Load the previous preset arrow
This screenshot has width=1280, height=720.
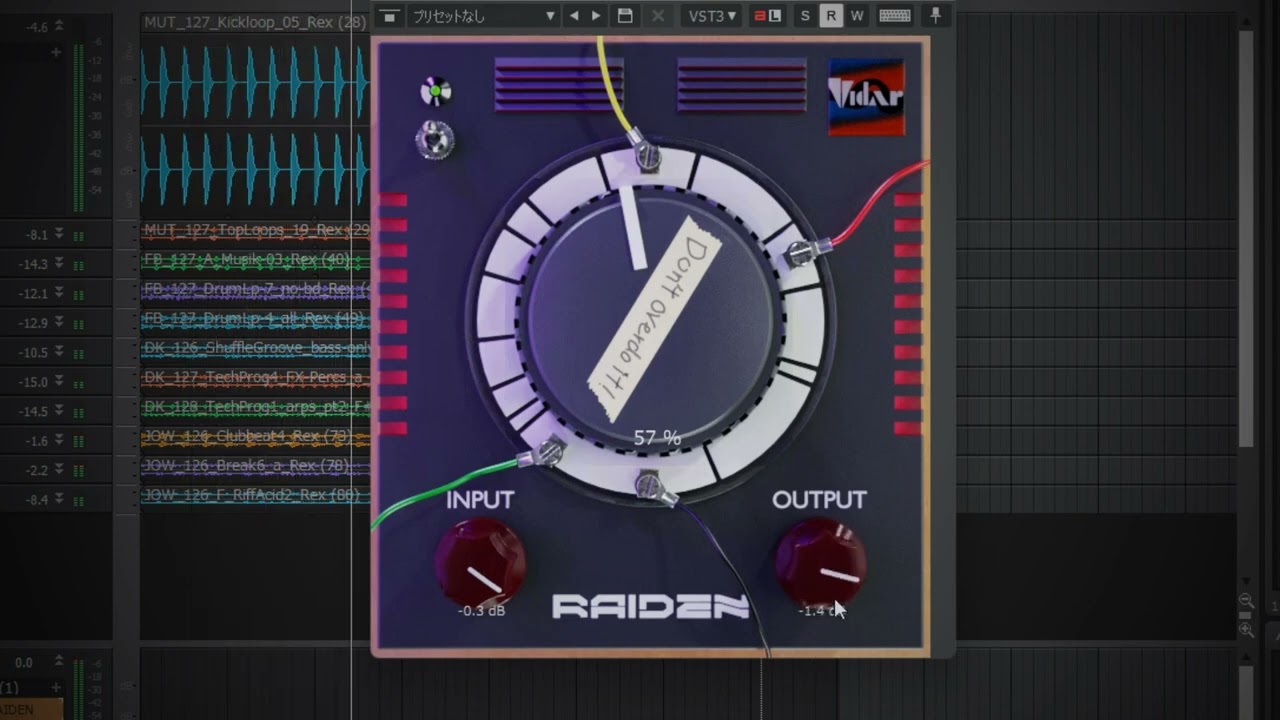574,16
